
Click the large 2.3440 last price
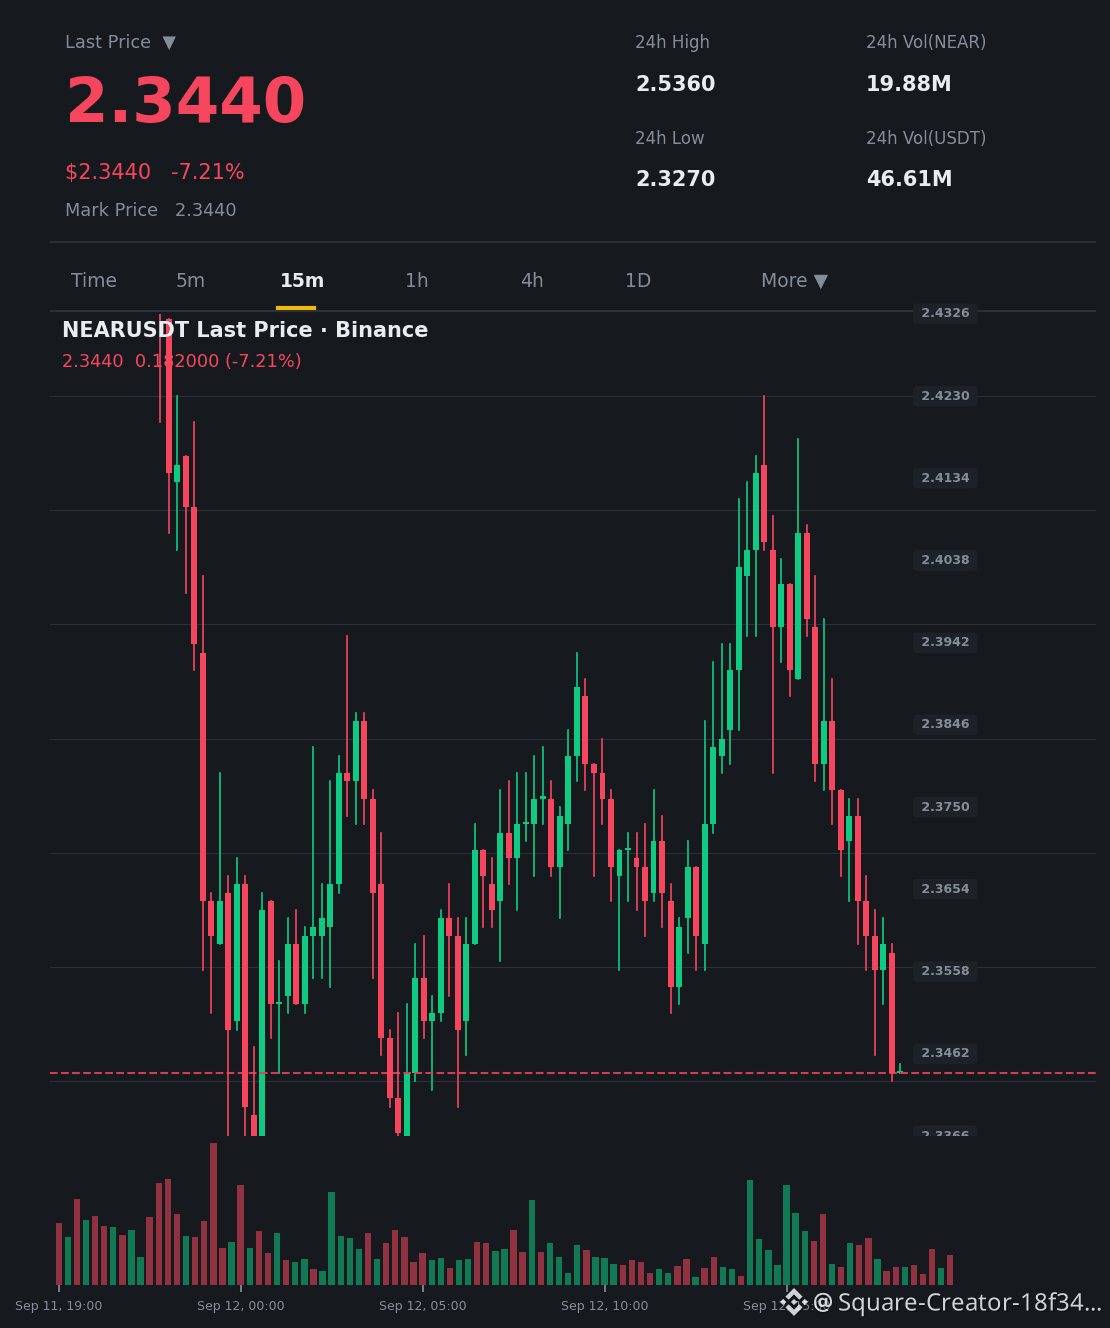tap(186, 102)
